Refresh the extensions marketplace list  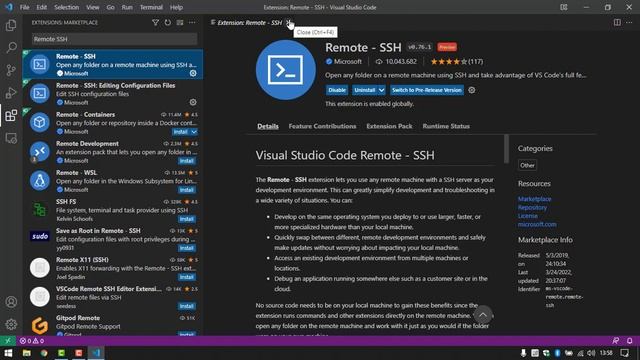click(x=167, y=22)
